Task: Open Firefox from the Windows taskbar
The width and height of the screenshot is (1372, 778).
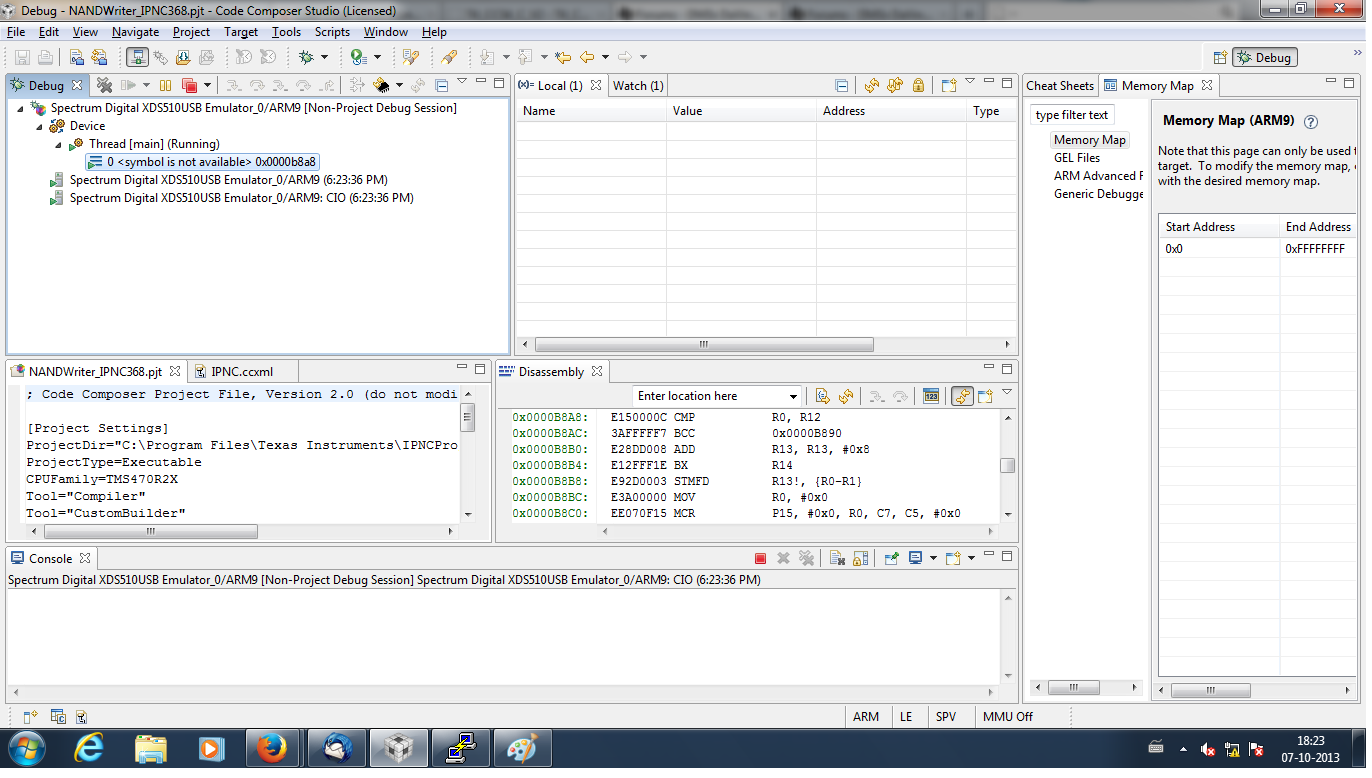Action: point(271,748)
